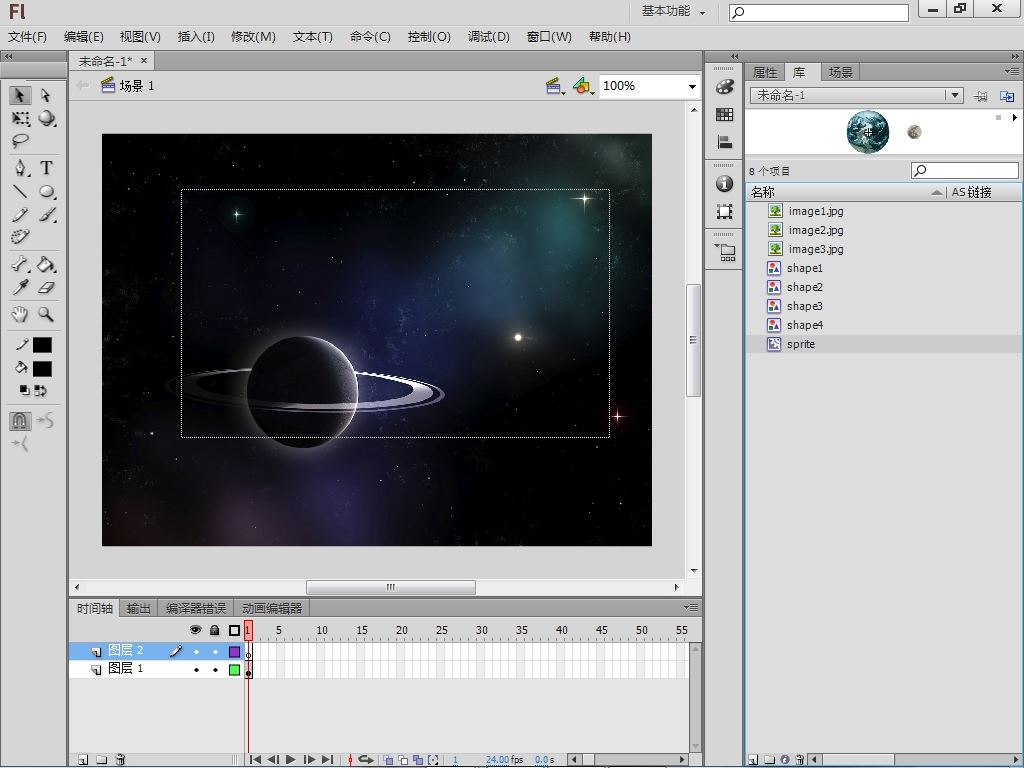Switch to the 动画编辑器 tab
This screenshot has width=1024, height=768.
[272, 609]
